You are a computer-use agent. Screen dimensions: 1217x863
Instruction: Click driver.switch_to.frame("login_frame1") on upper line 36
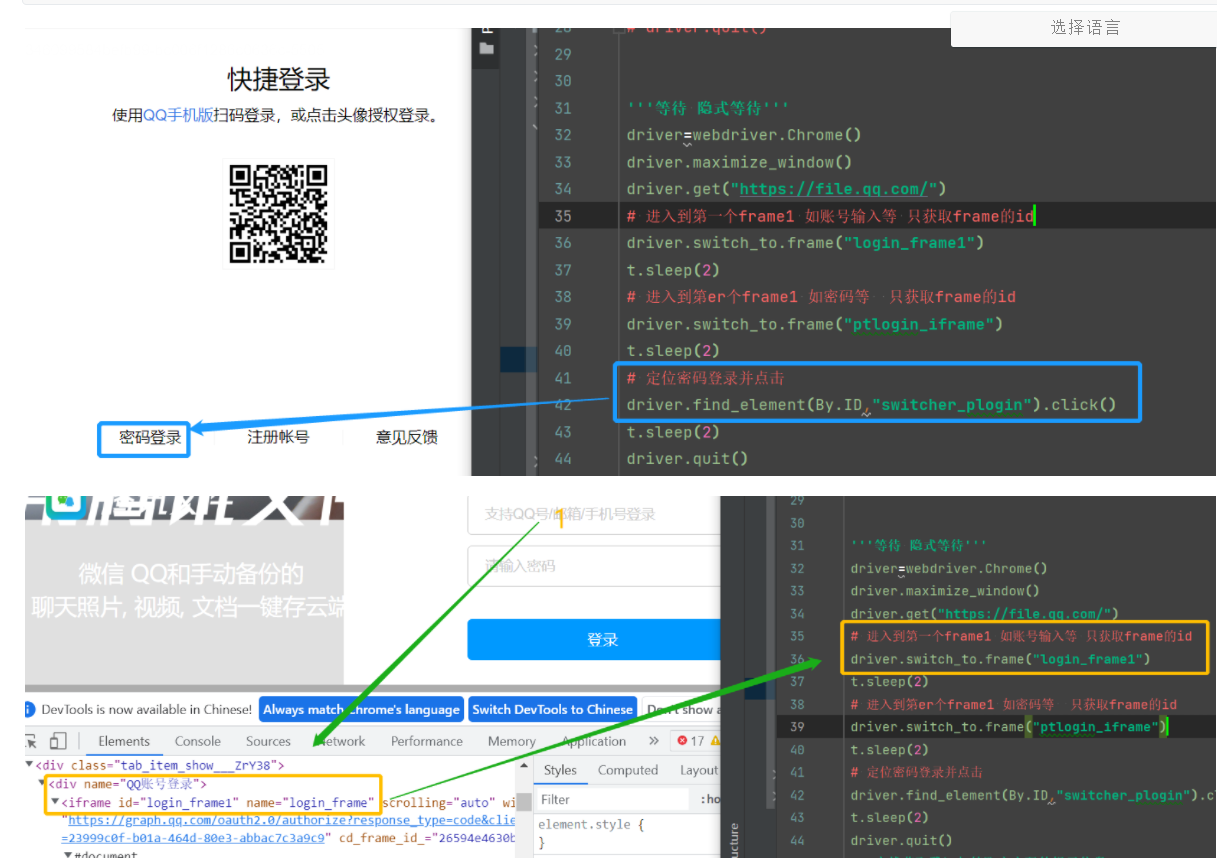coord(805,243)
